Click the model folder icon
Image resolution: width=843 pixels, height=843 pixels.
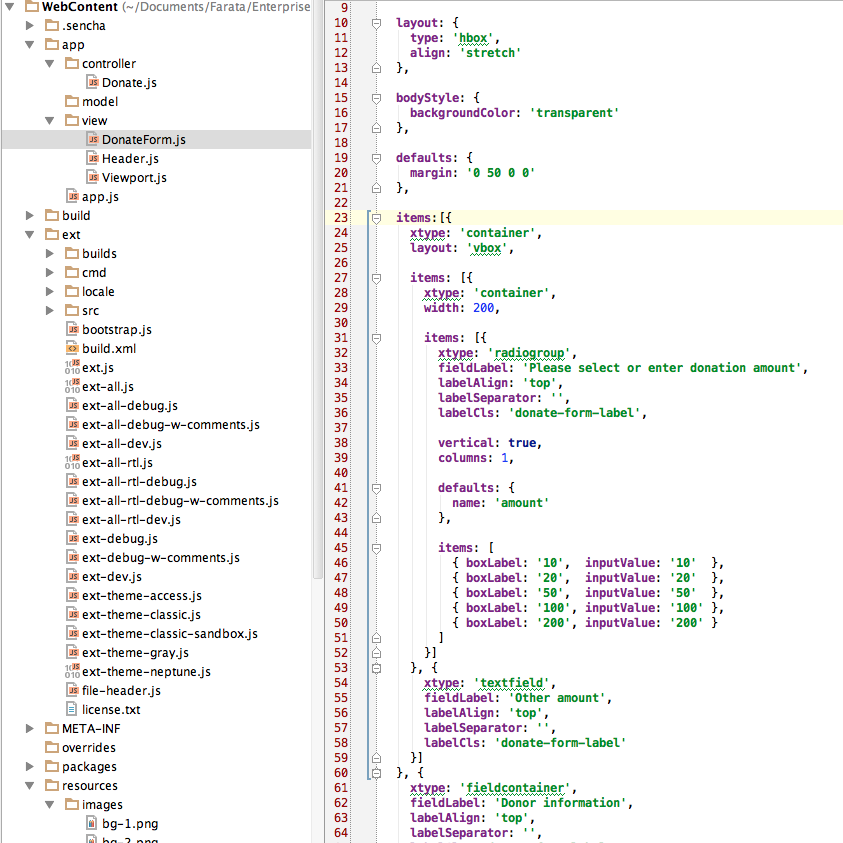72,102
